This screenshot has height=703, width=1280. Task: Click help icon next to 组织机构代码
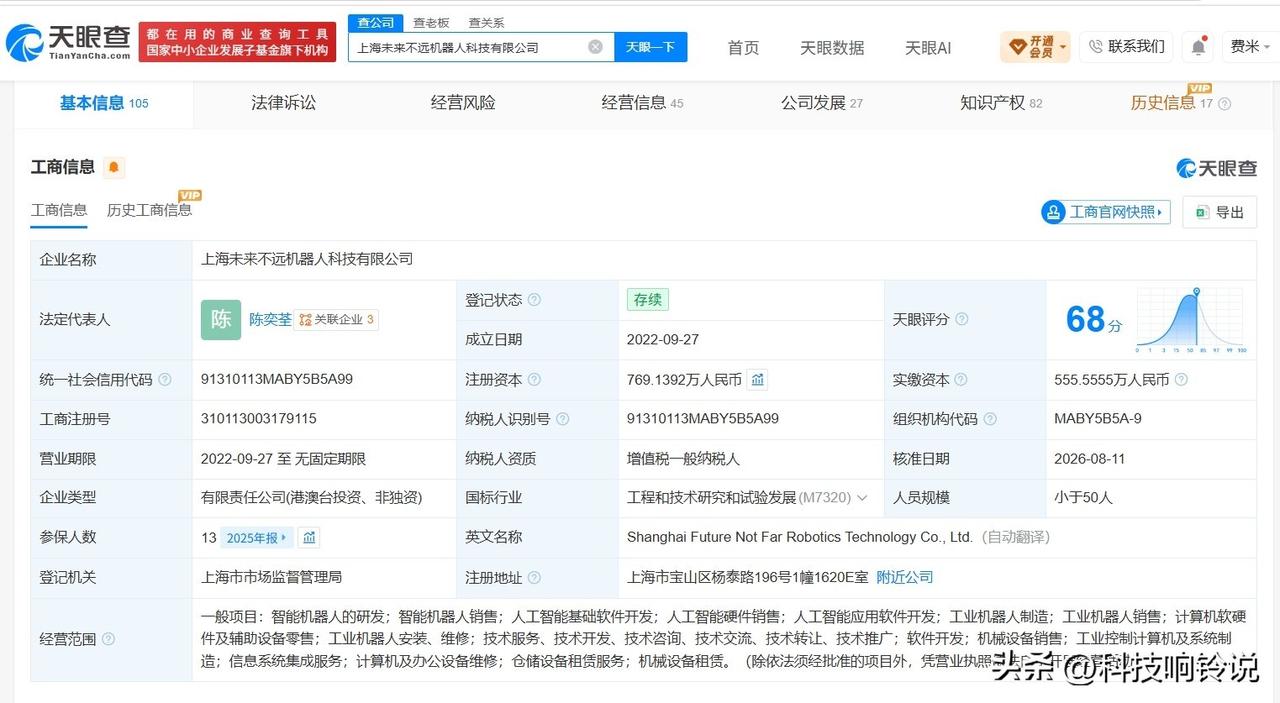[989, 419]
